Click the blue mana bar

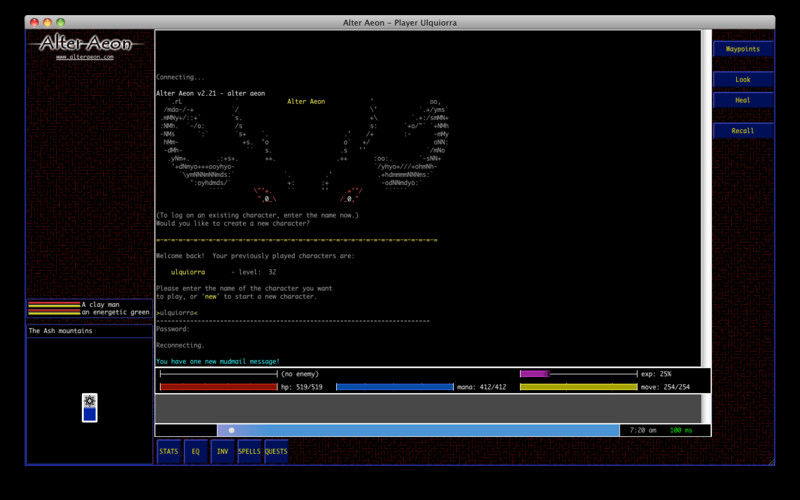tap(394, 387)
